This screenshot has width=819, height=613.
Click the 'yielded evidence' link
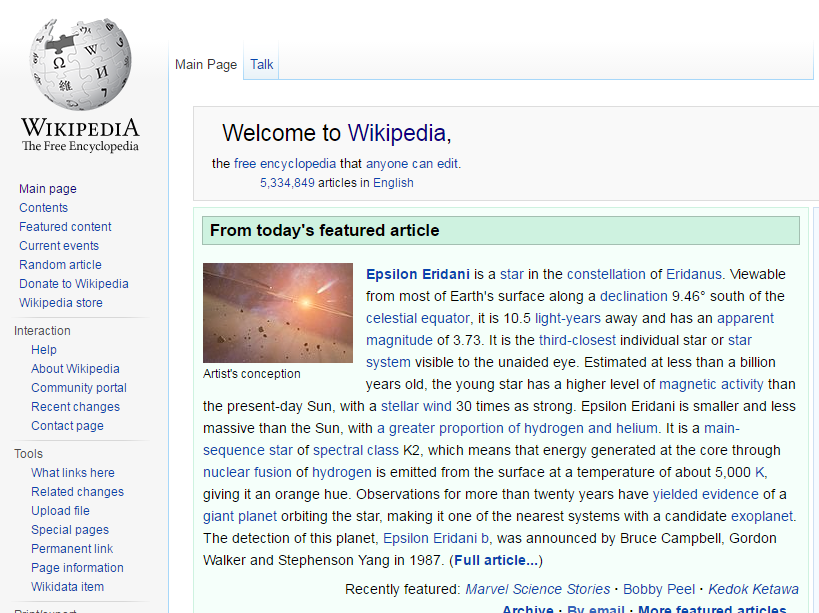(706, 494)
